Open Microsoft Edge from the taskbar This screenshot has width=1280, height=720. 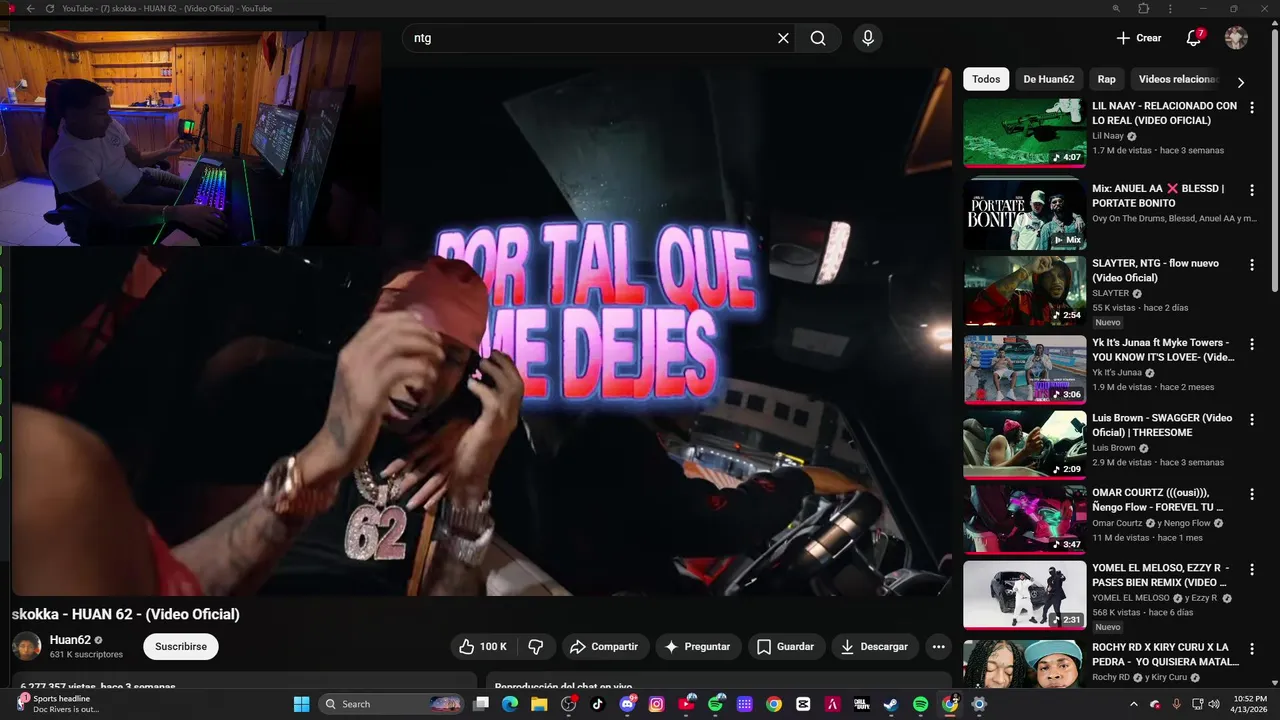tap(510, 704)
